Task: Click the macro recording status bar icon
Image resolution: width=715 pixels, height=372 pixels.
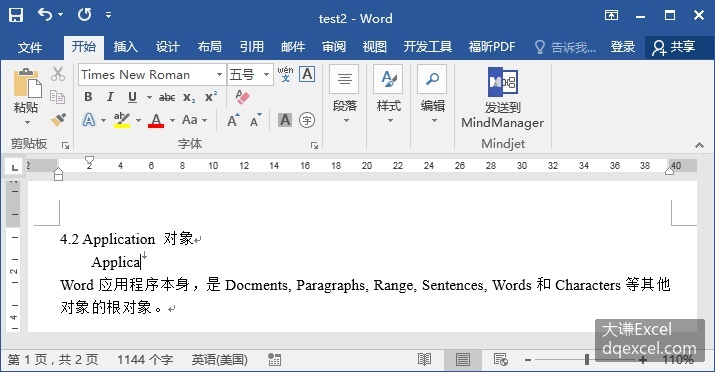Action: point(274,360)
